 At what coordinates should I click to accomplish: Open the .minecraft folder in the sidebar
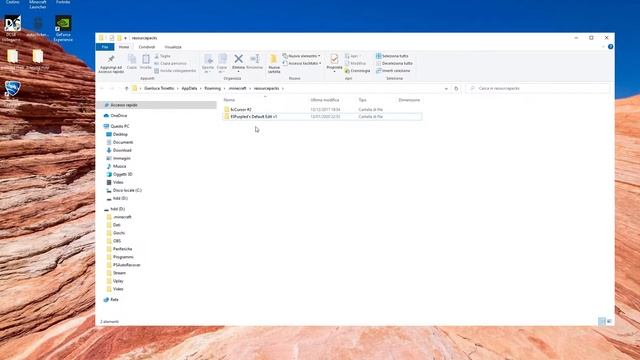pyautogui.click(x=122, y=217)
